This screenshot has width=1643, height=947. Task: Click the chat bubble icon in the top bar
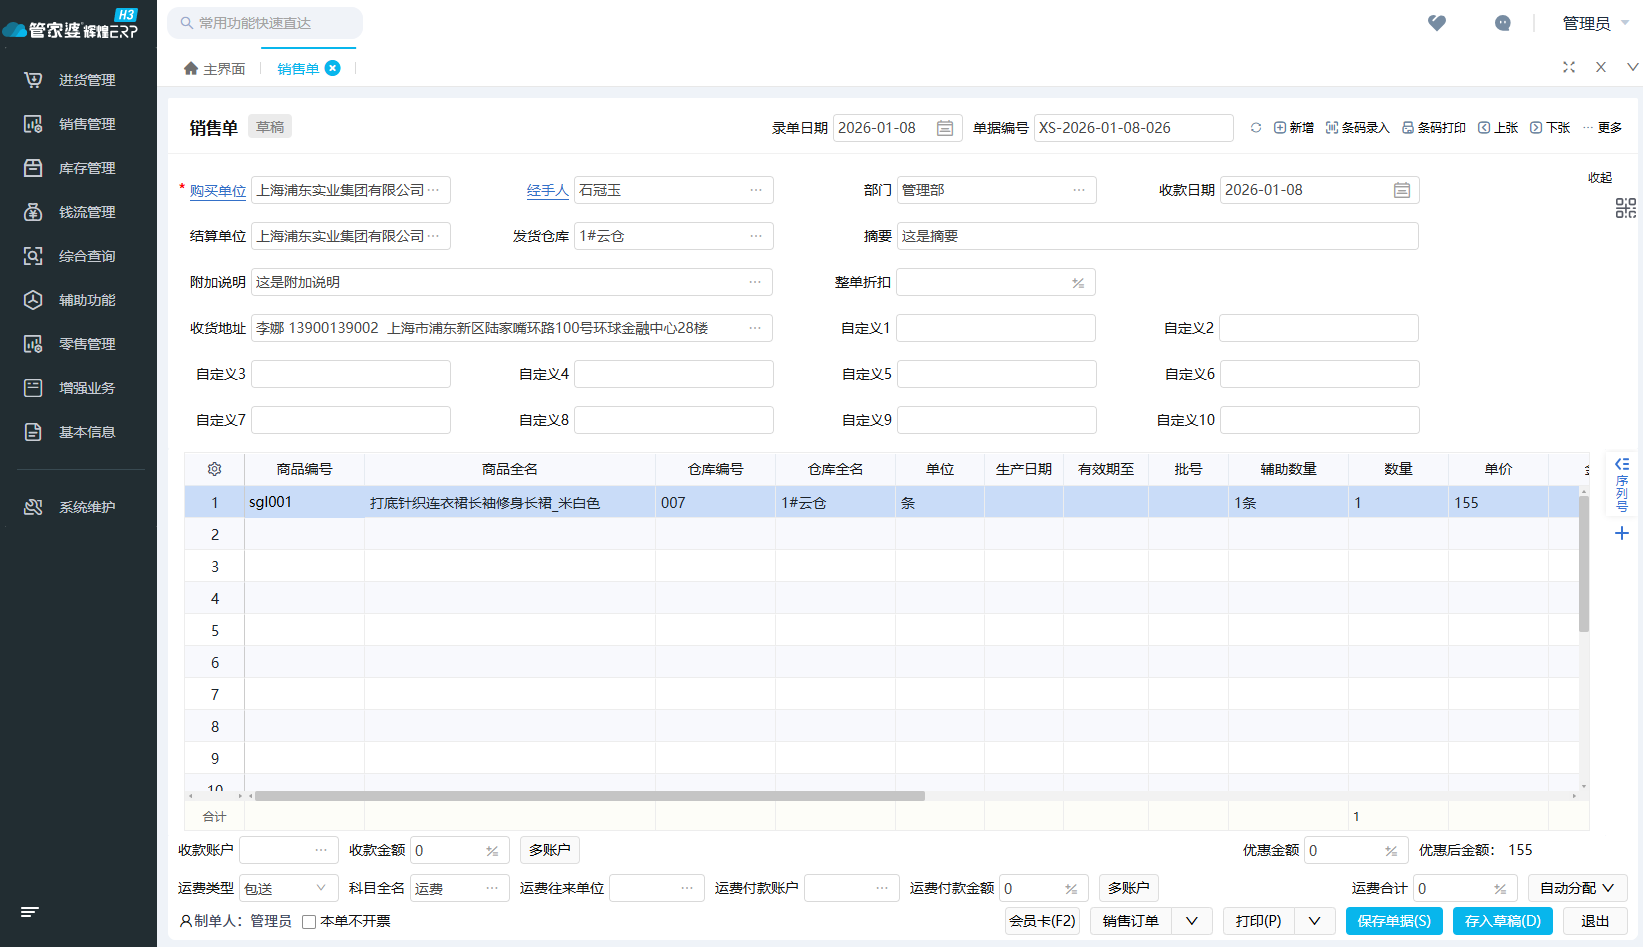click(1502, 23)
